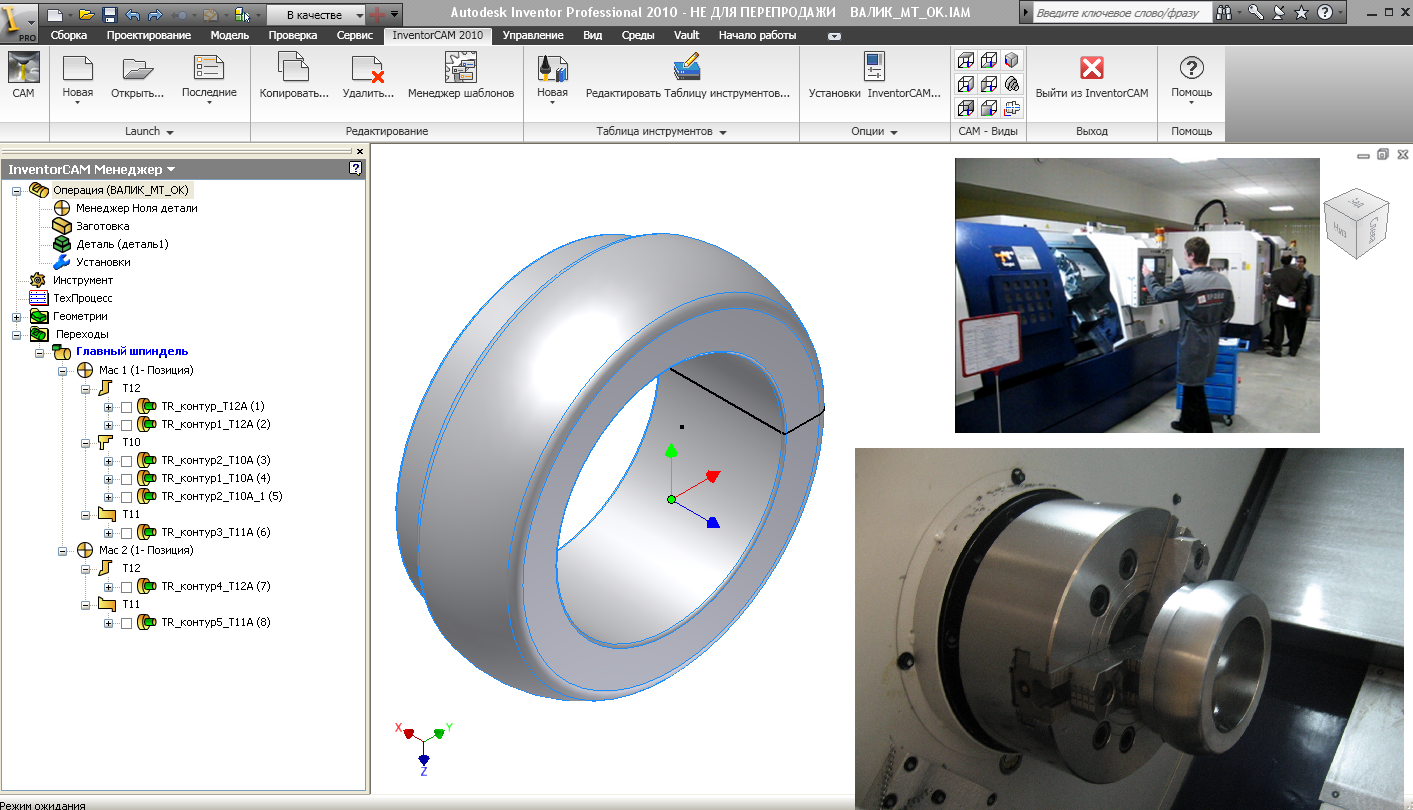
Task: Click the key icon in the title bar
Action: [x=1257, y=13]
